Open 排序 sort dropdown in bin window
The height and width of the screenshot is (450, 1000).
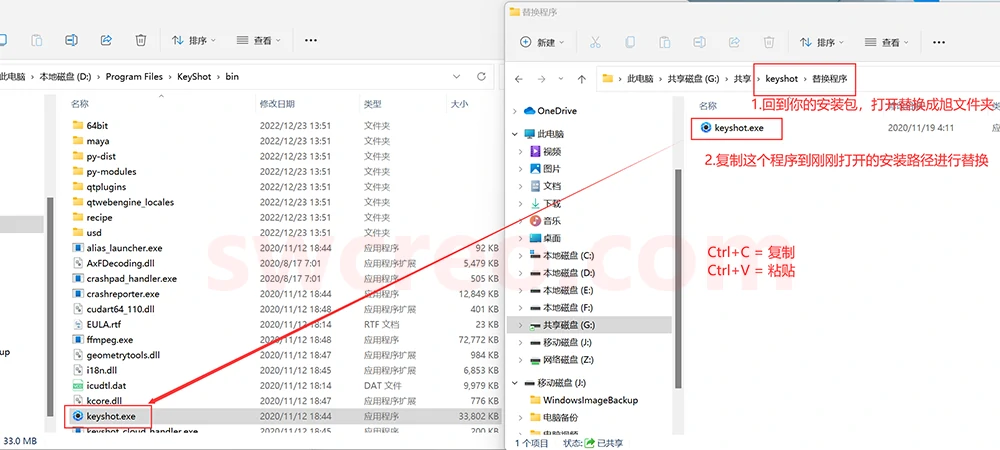[x=194, y=40]
